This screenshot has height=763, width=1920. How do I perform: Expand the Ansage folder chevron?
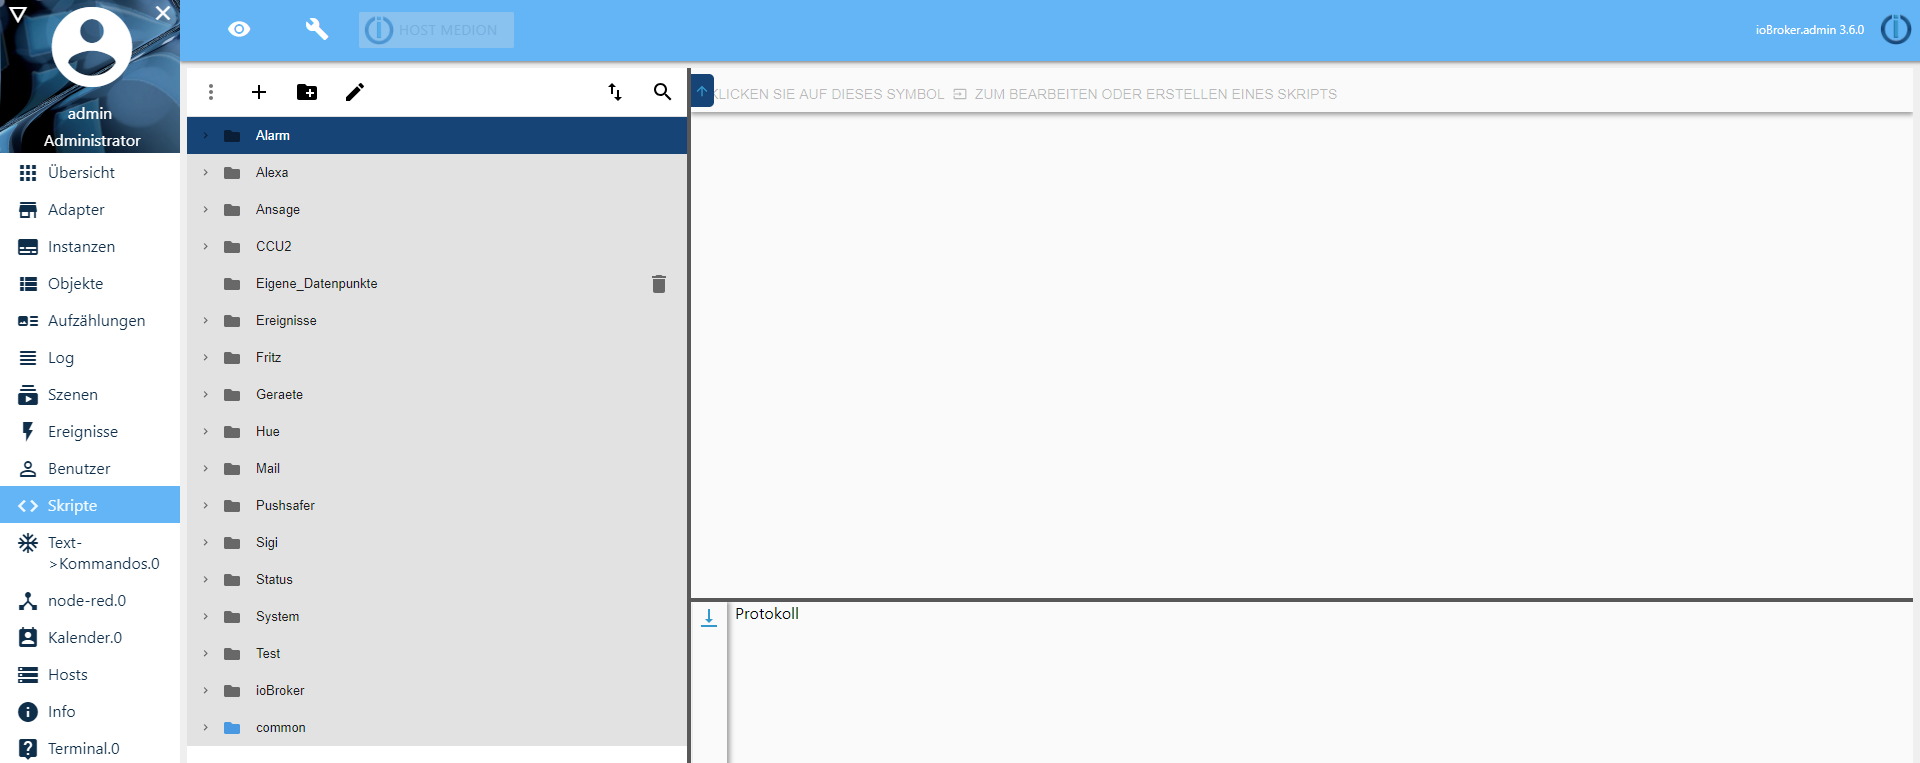point(206,209)
